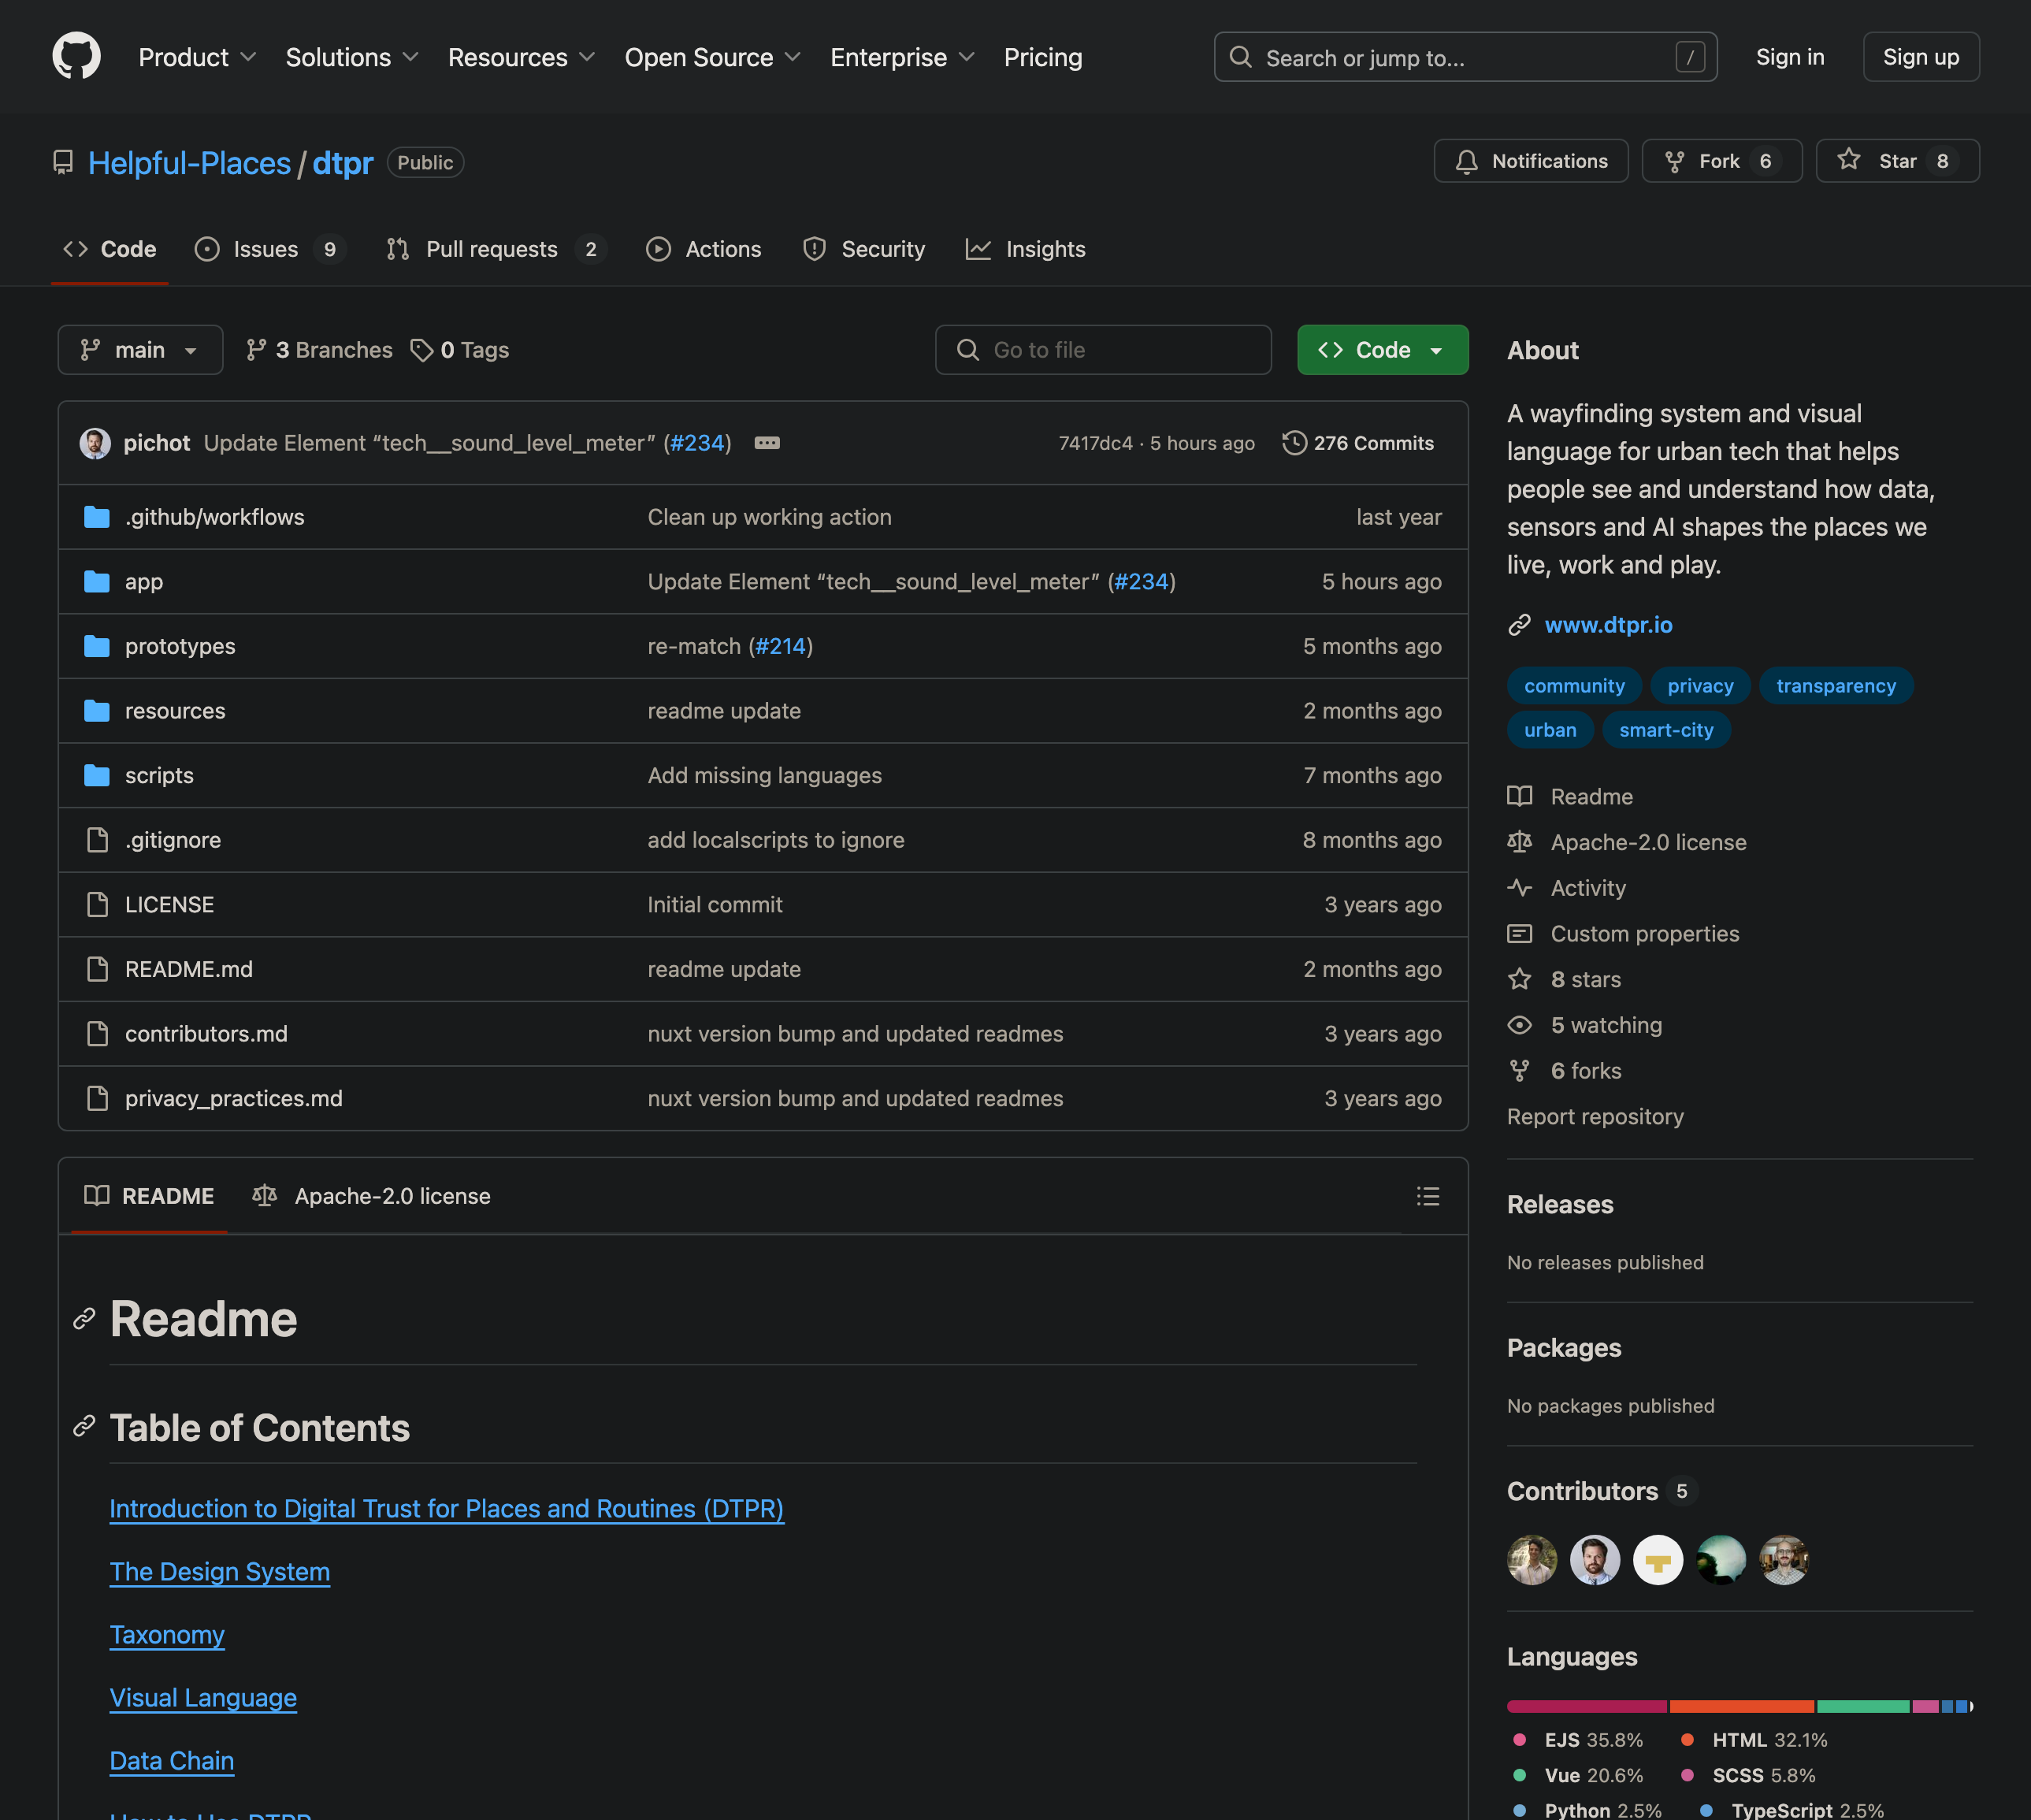Switch to the Pull requests tab

(x=495, y=249)
